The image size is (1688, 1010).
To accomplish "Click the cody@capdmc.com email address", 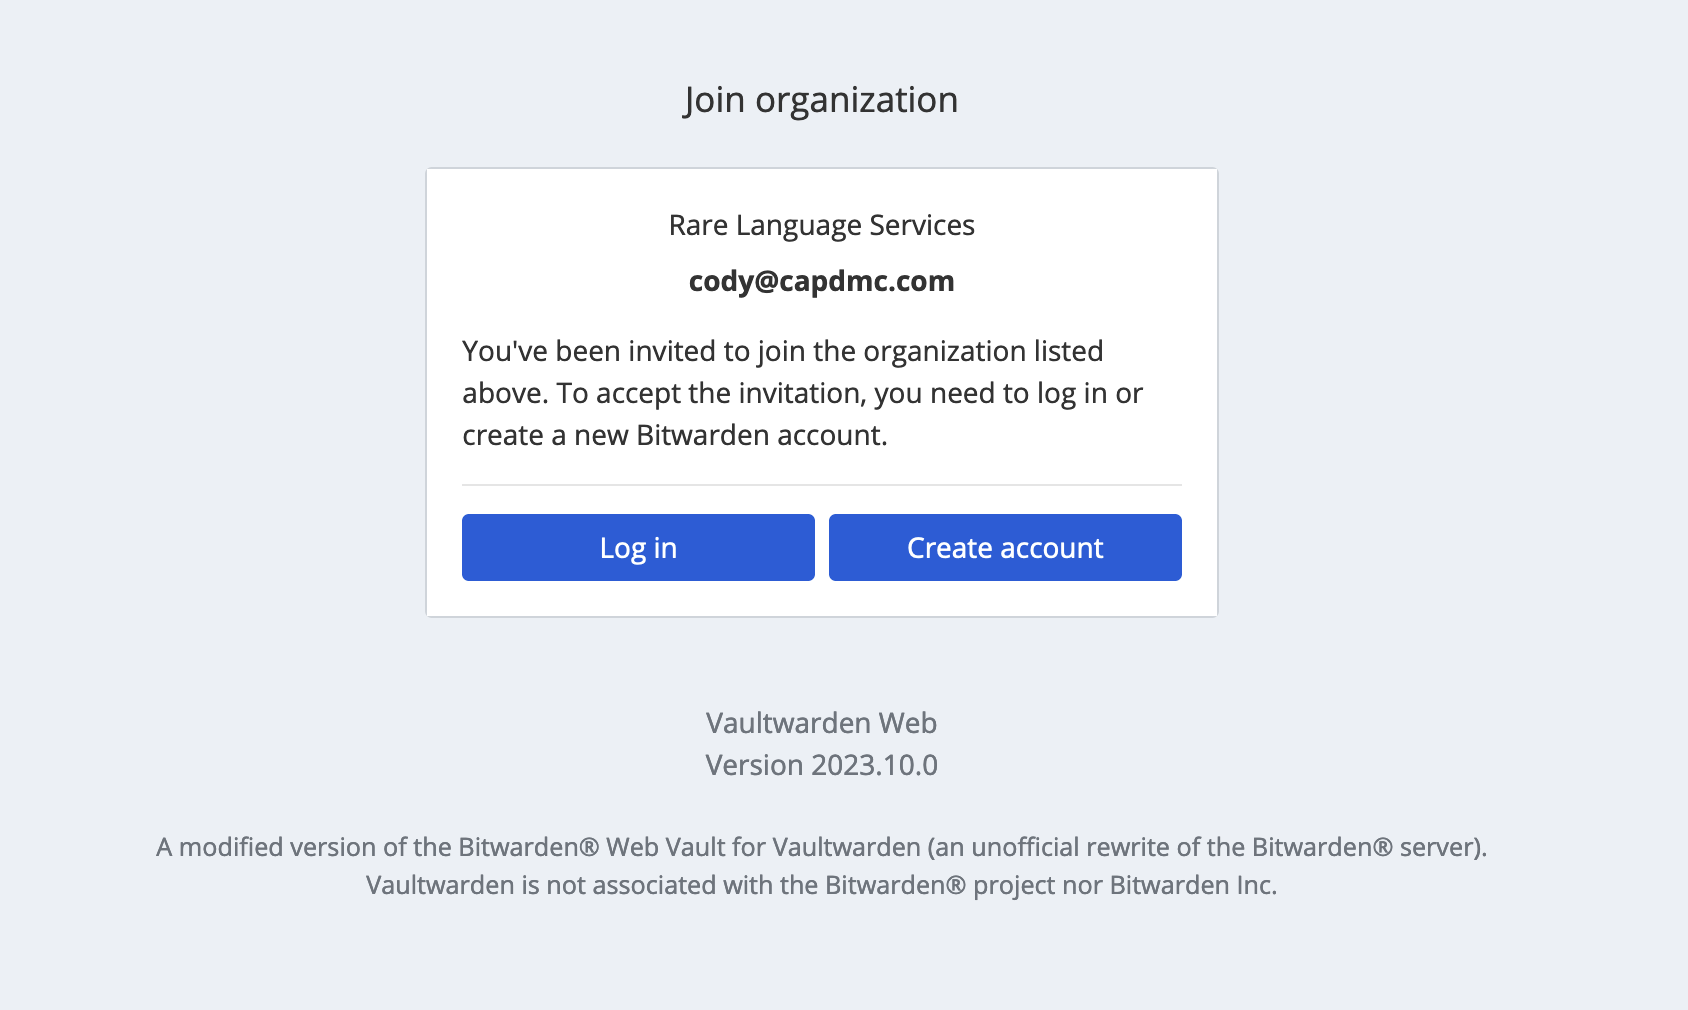I will pos(821,281).
